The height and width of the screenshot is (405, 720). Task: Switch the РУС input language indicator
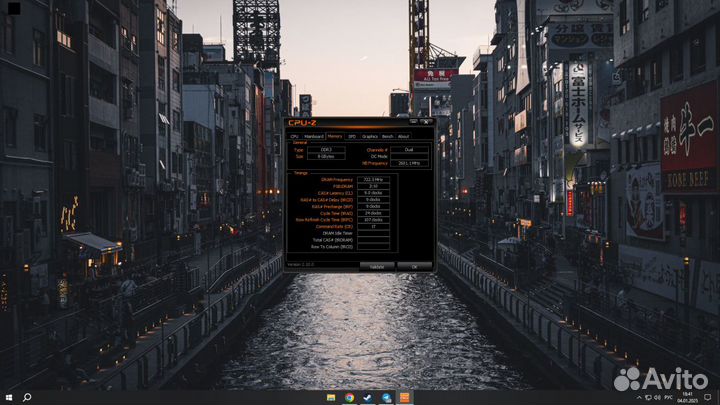[x=669, y=397]
